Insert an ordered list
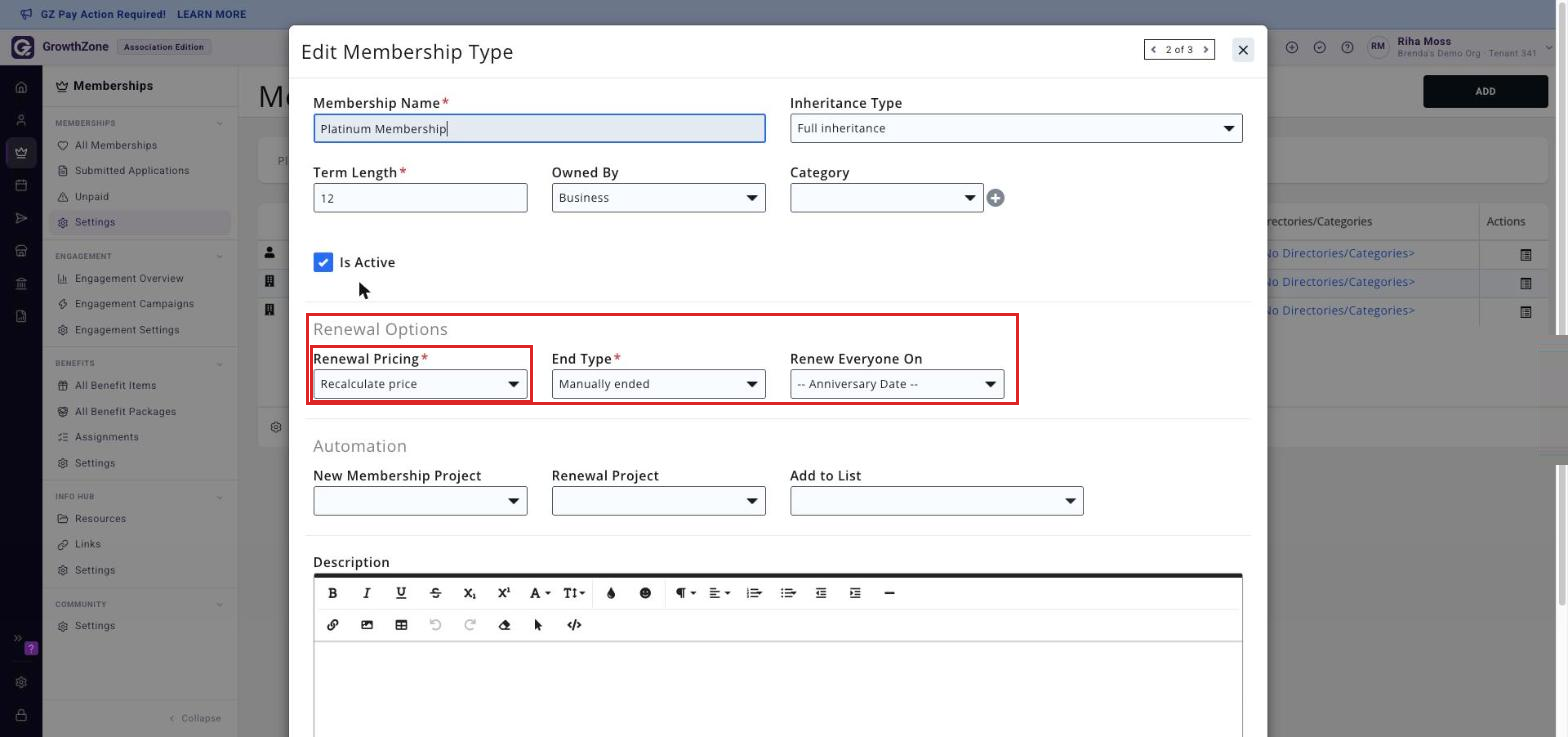 click(754, 593)
